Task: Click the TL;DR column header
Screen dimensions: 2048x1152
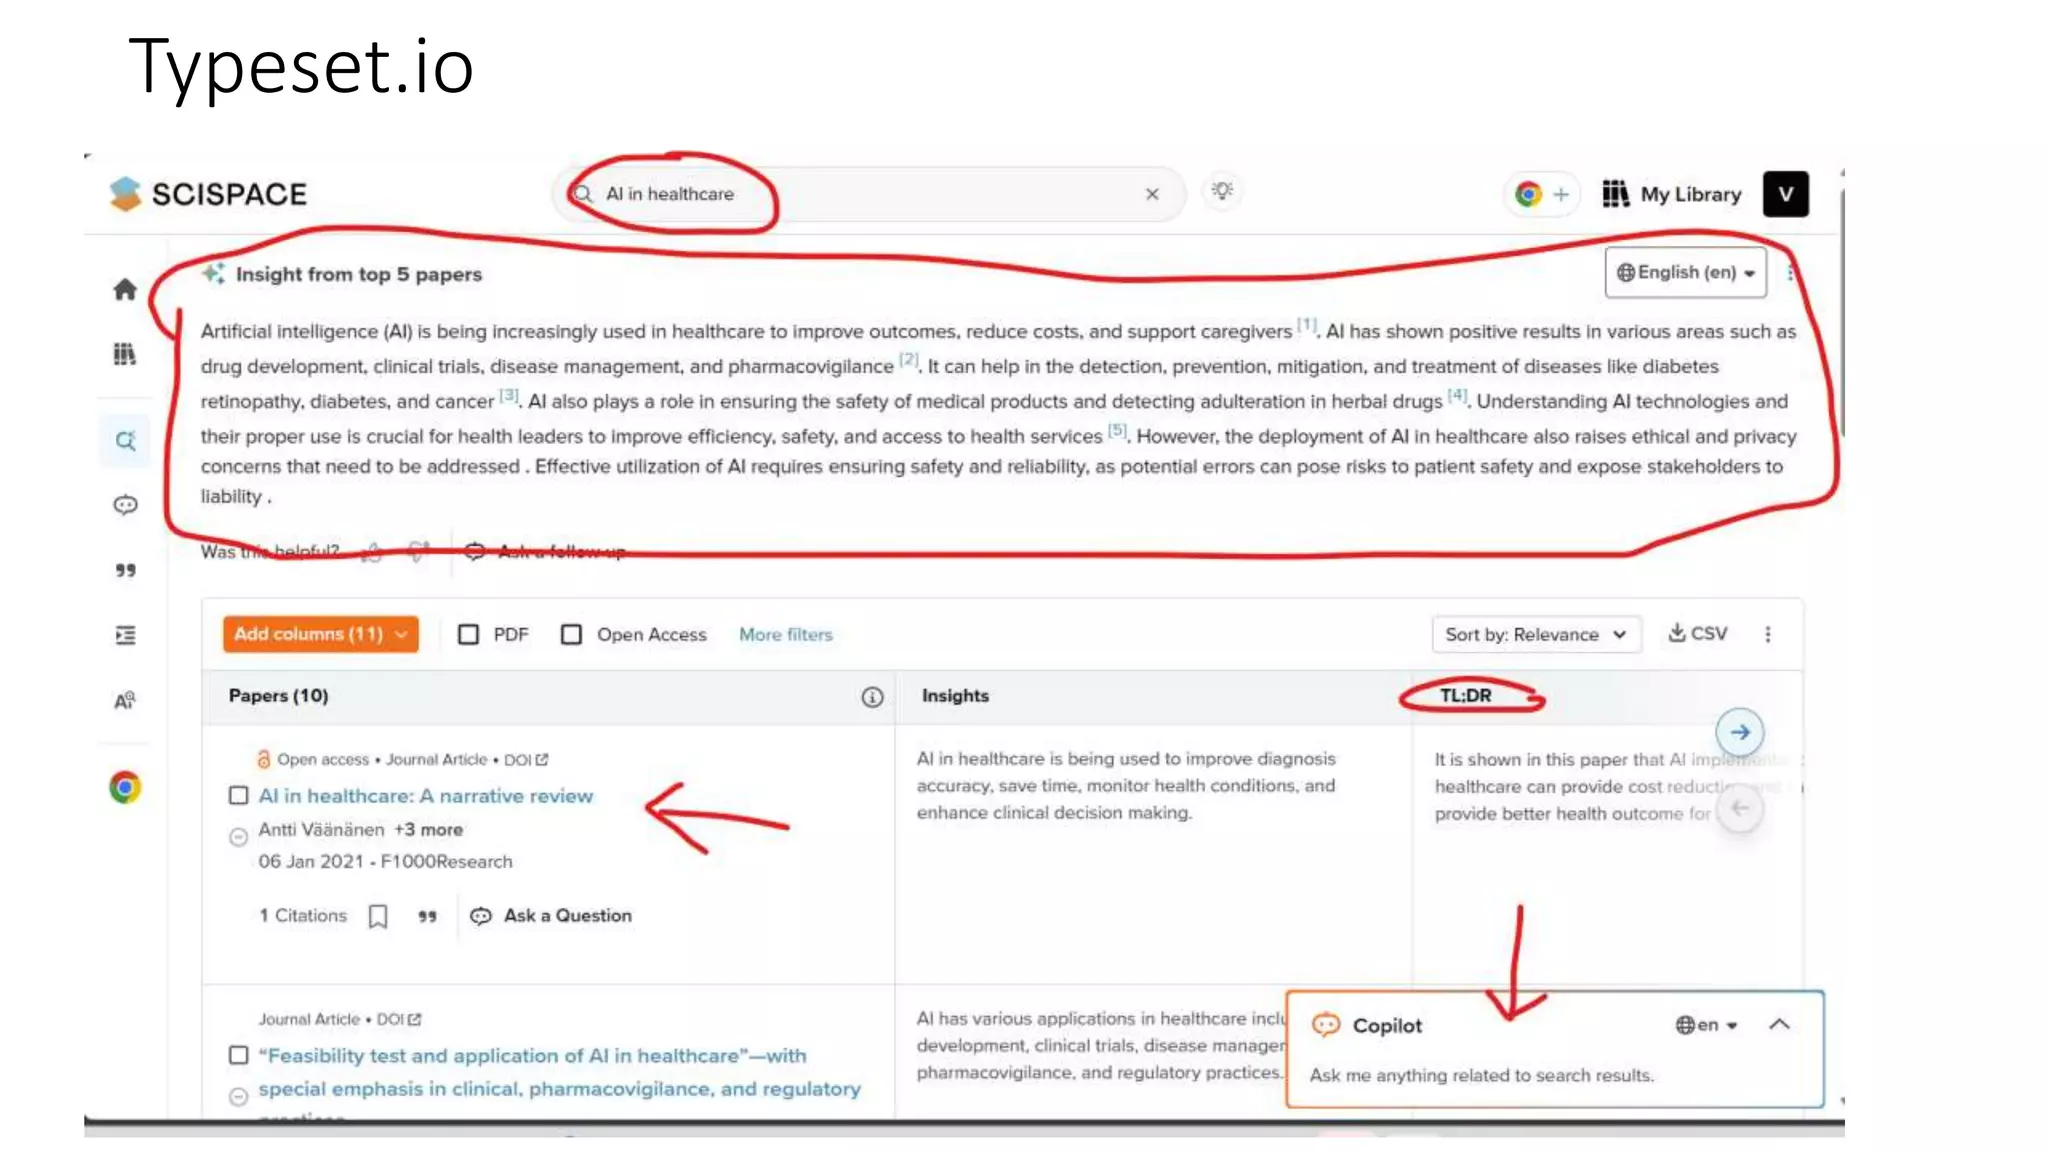Action: coord(1465,696)
